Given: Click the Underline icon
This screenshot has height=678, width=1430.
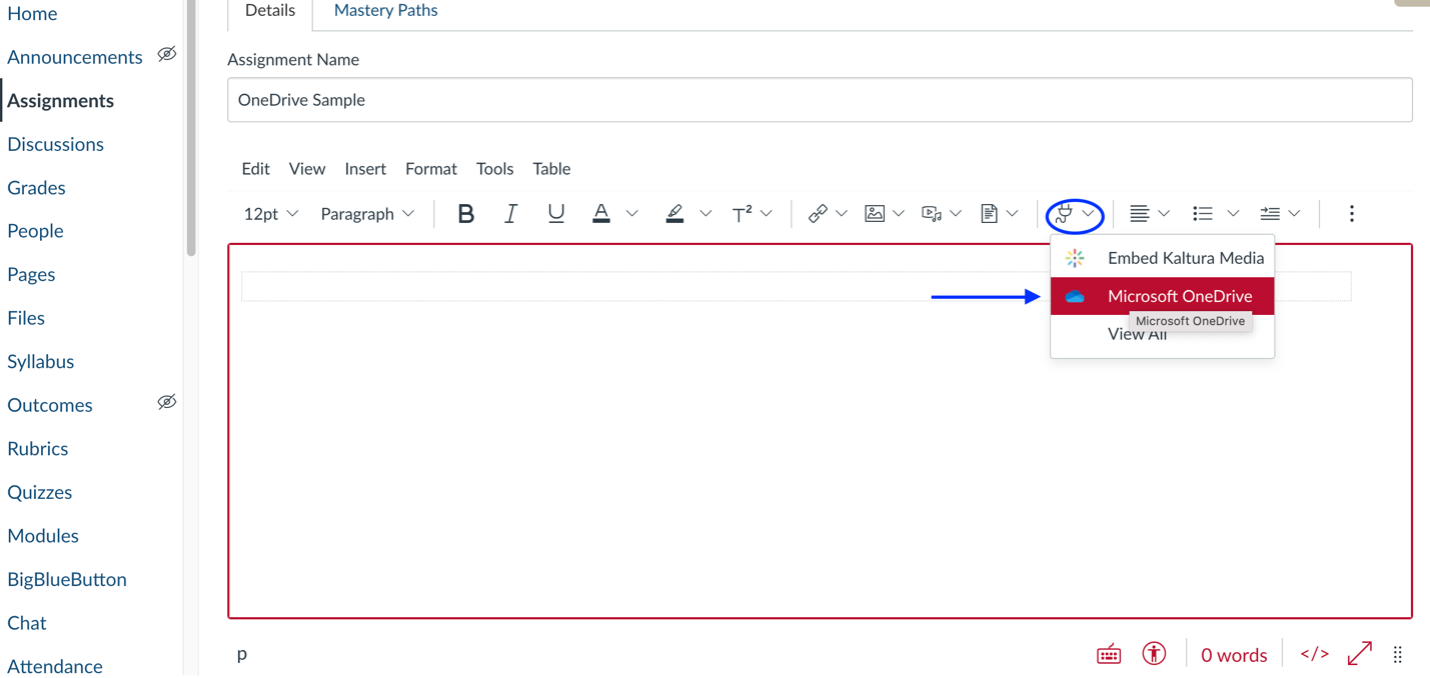Looking at the screenshot, I should pos(556,213).
